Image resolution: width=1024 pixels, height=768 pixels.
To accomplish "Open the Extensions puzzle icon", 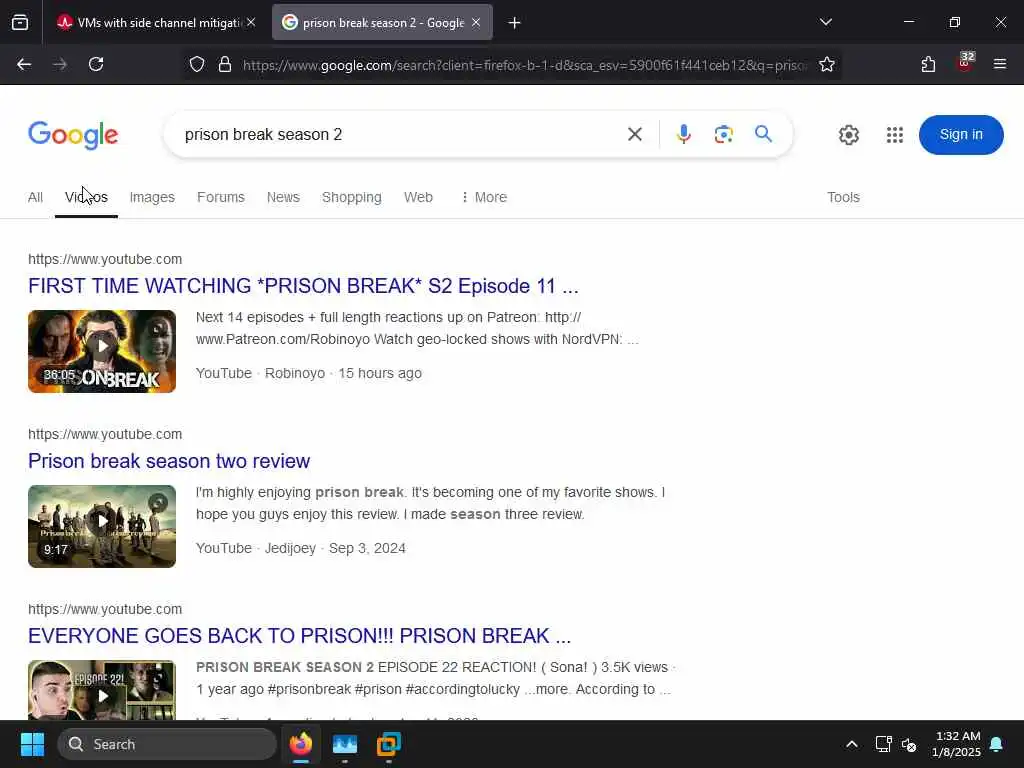I will coord(928,64).
